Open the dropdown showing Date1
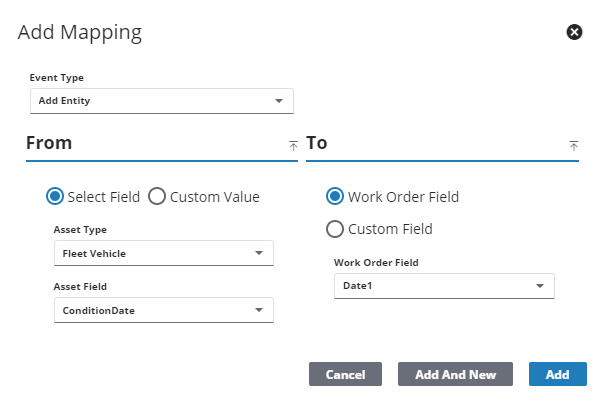The height and width of the screenshot is (408, 604). pyautogui.click(x=443, y=286)
